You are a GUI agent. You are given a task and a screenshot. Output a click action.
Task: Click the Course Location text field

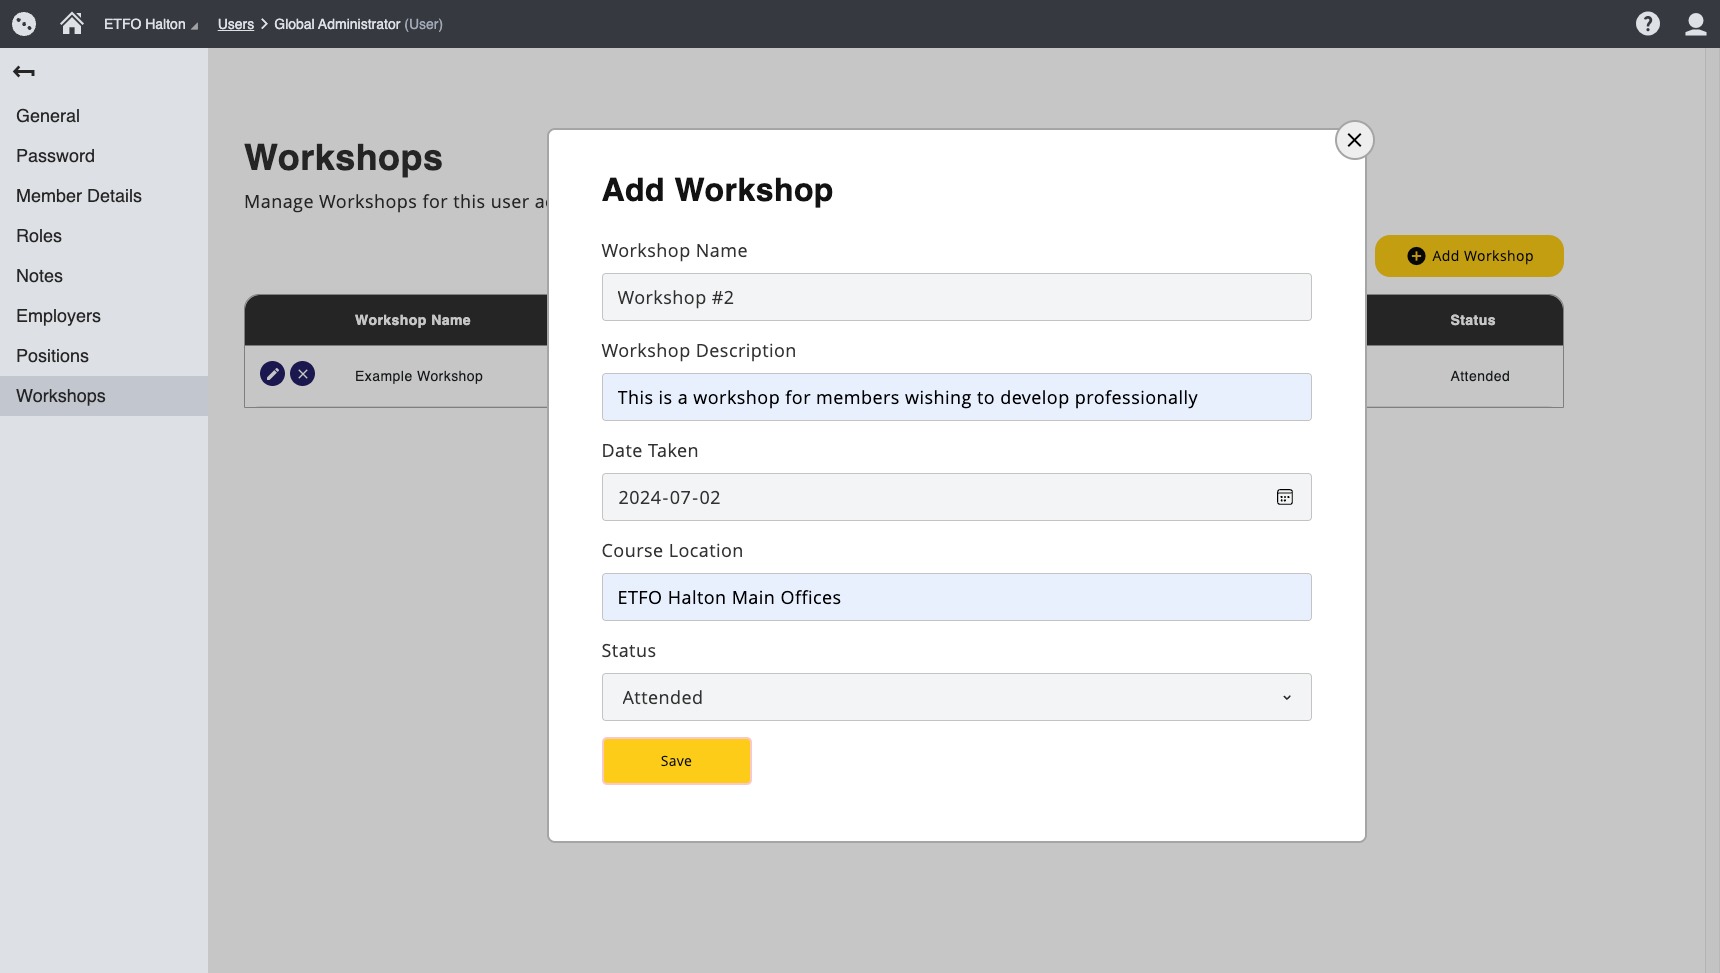(x=955, y=597)
